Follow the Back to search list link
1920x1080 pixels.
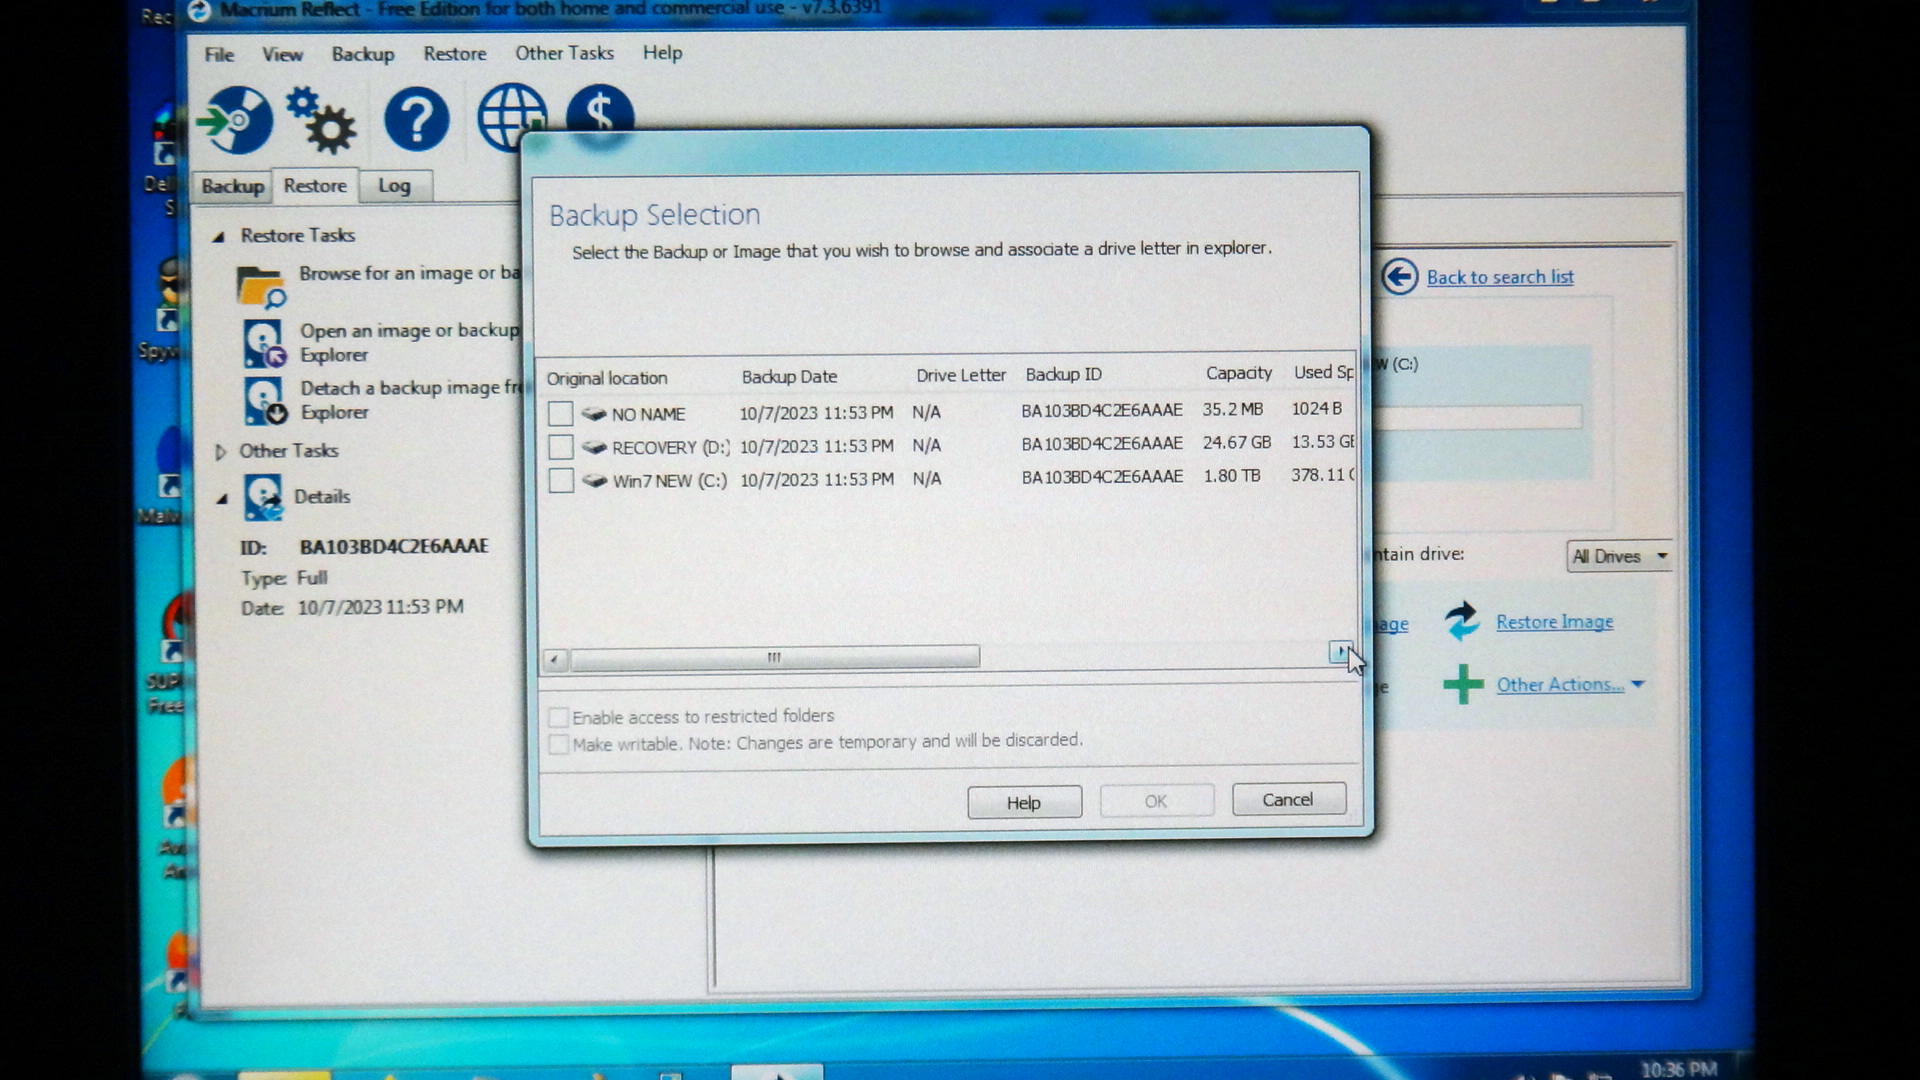tap(1500, 277)
